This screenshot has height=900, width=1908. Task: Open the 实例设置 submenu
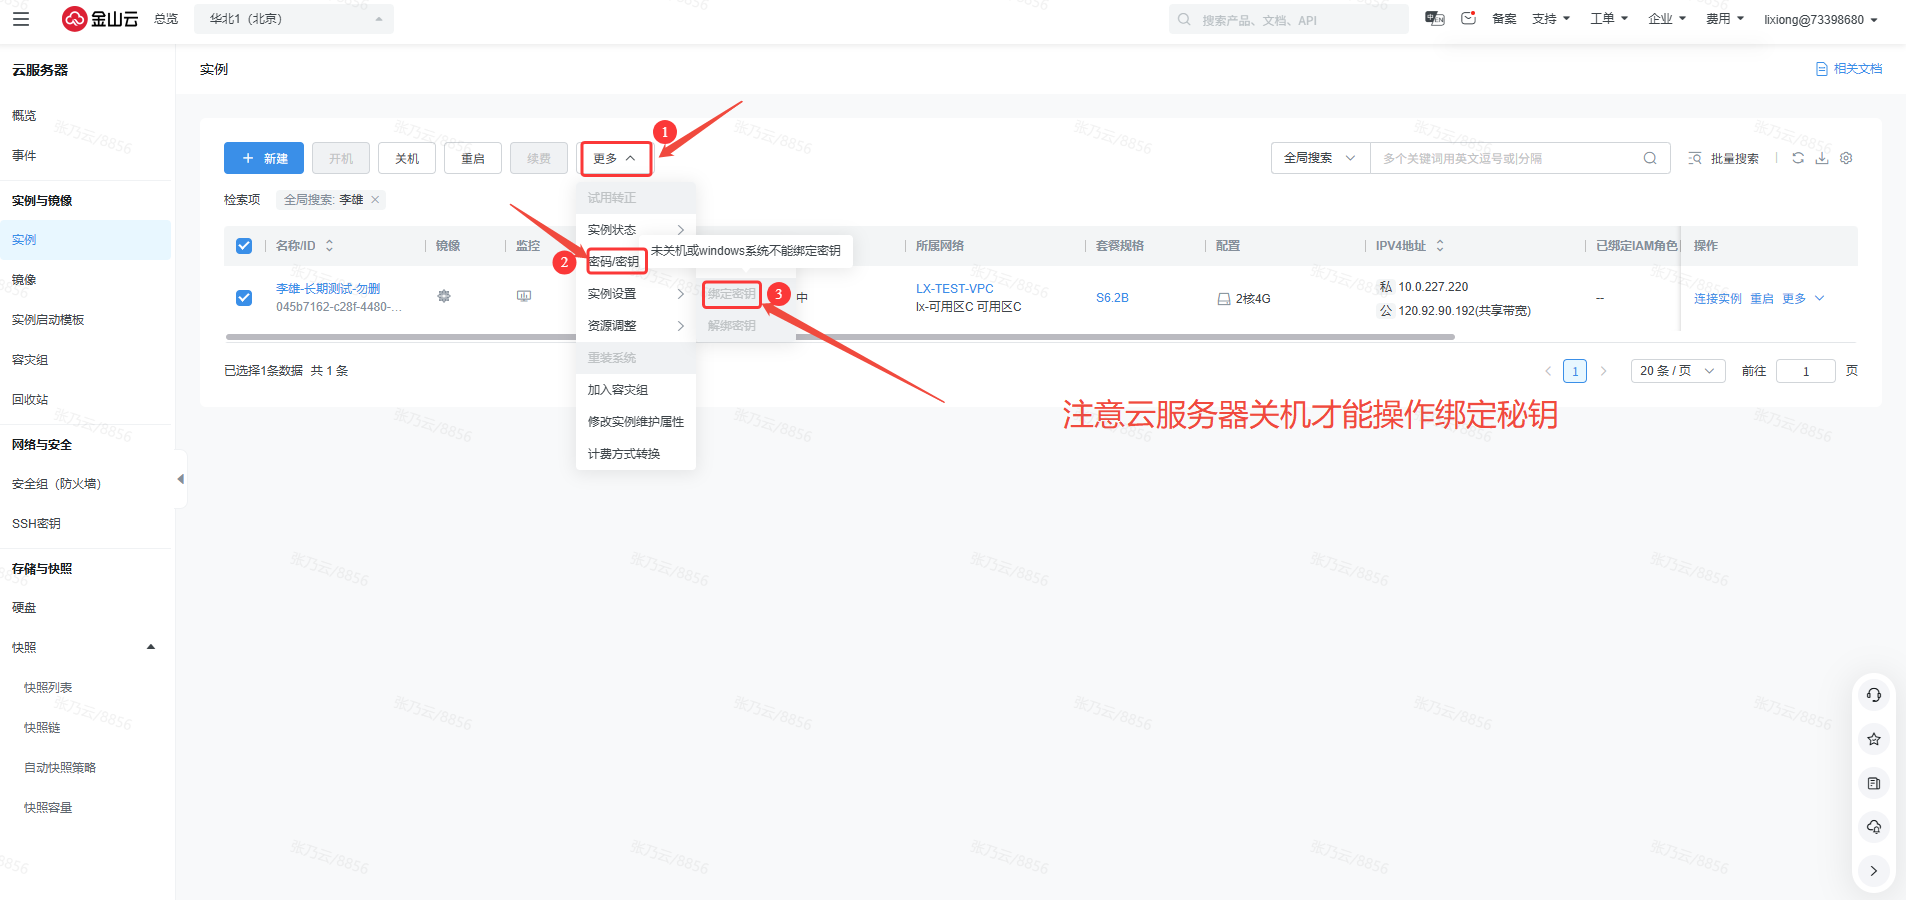coord(636,294)
